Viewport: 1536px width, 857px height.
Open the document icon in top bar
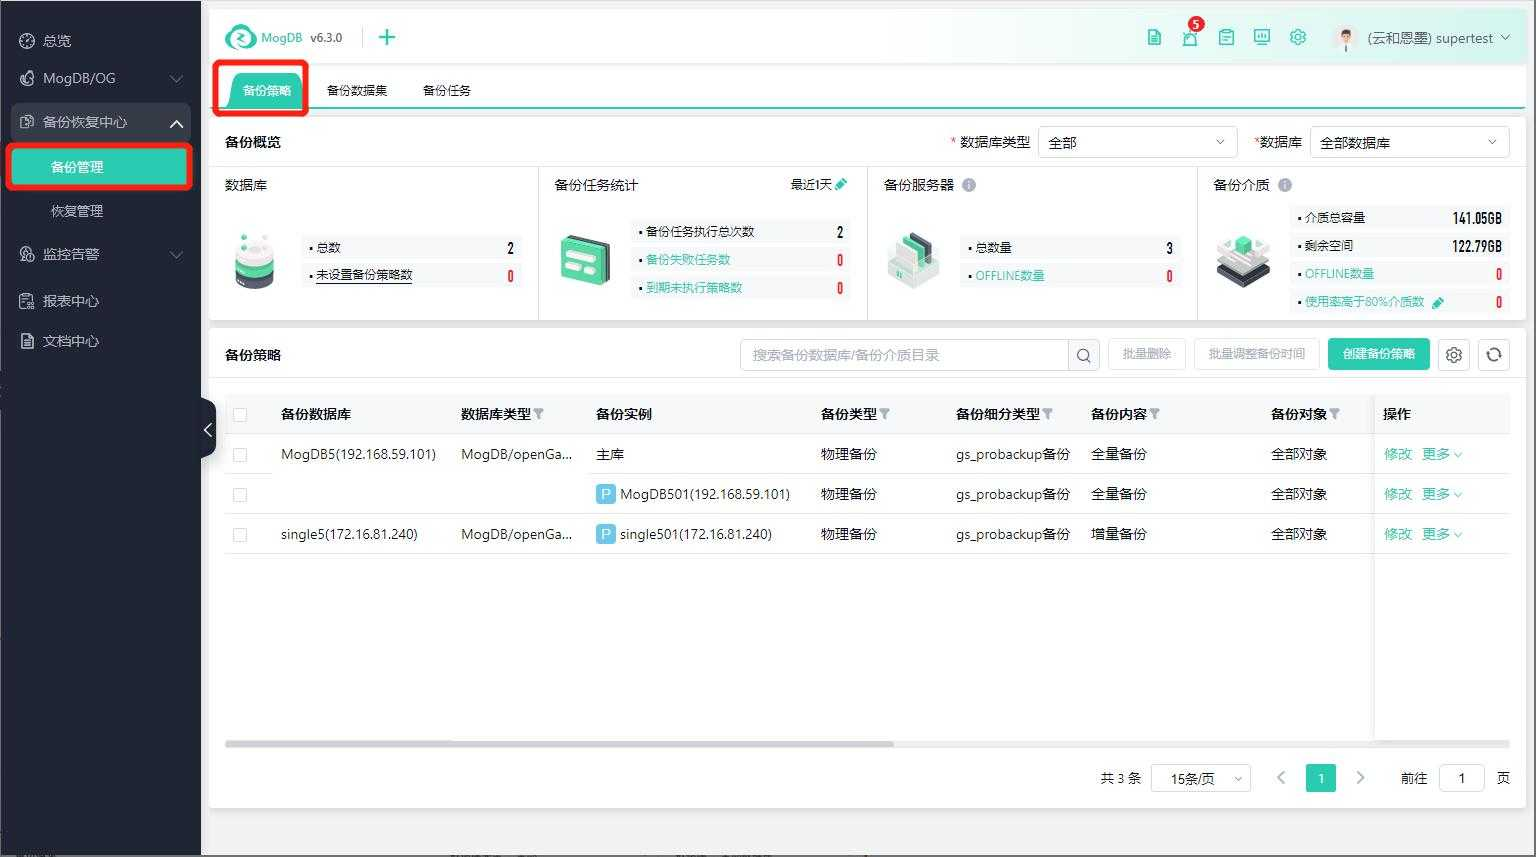tap(1154, 38)
